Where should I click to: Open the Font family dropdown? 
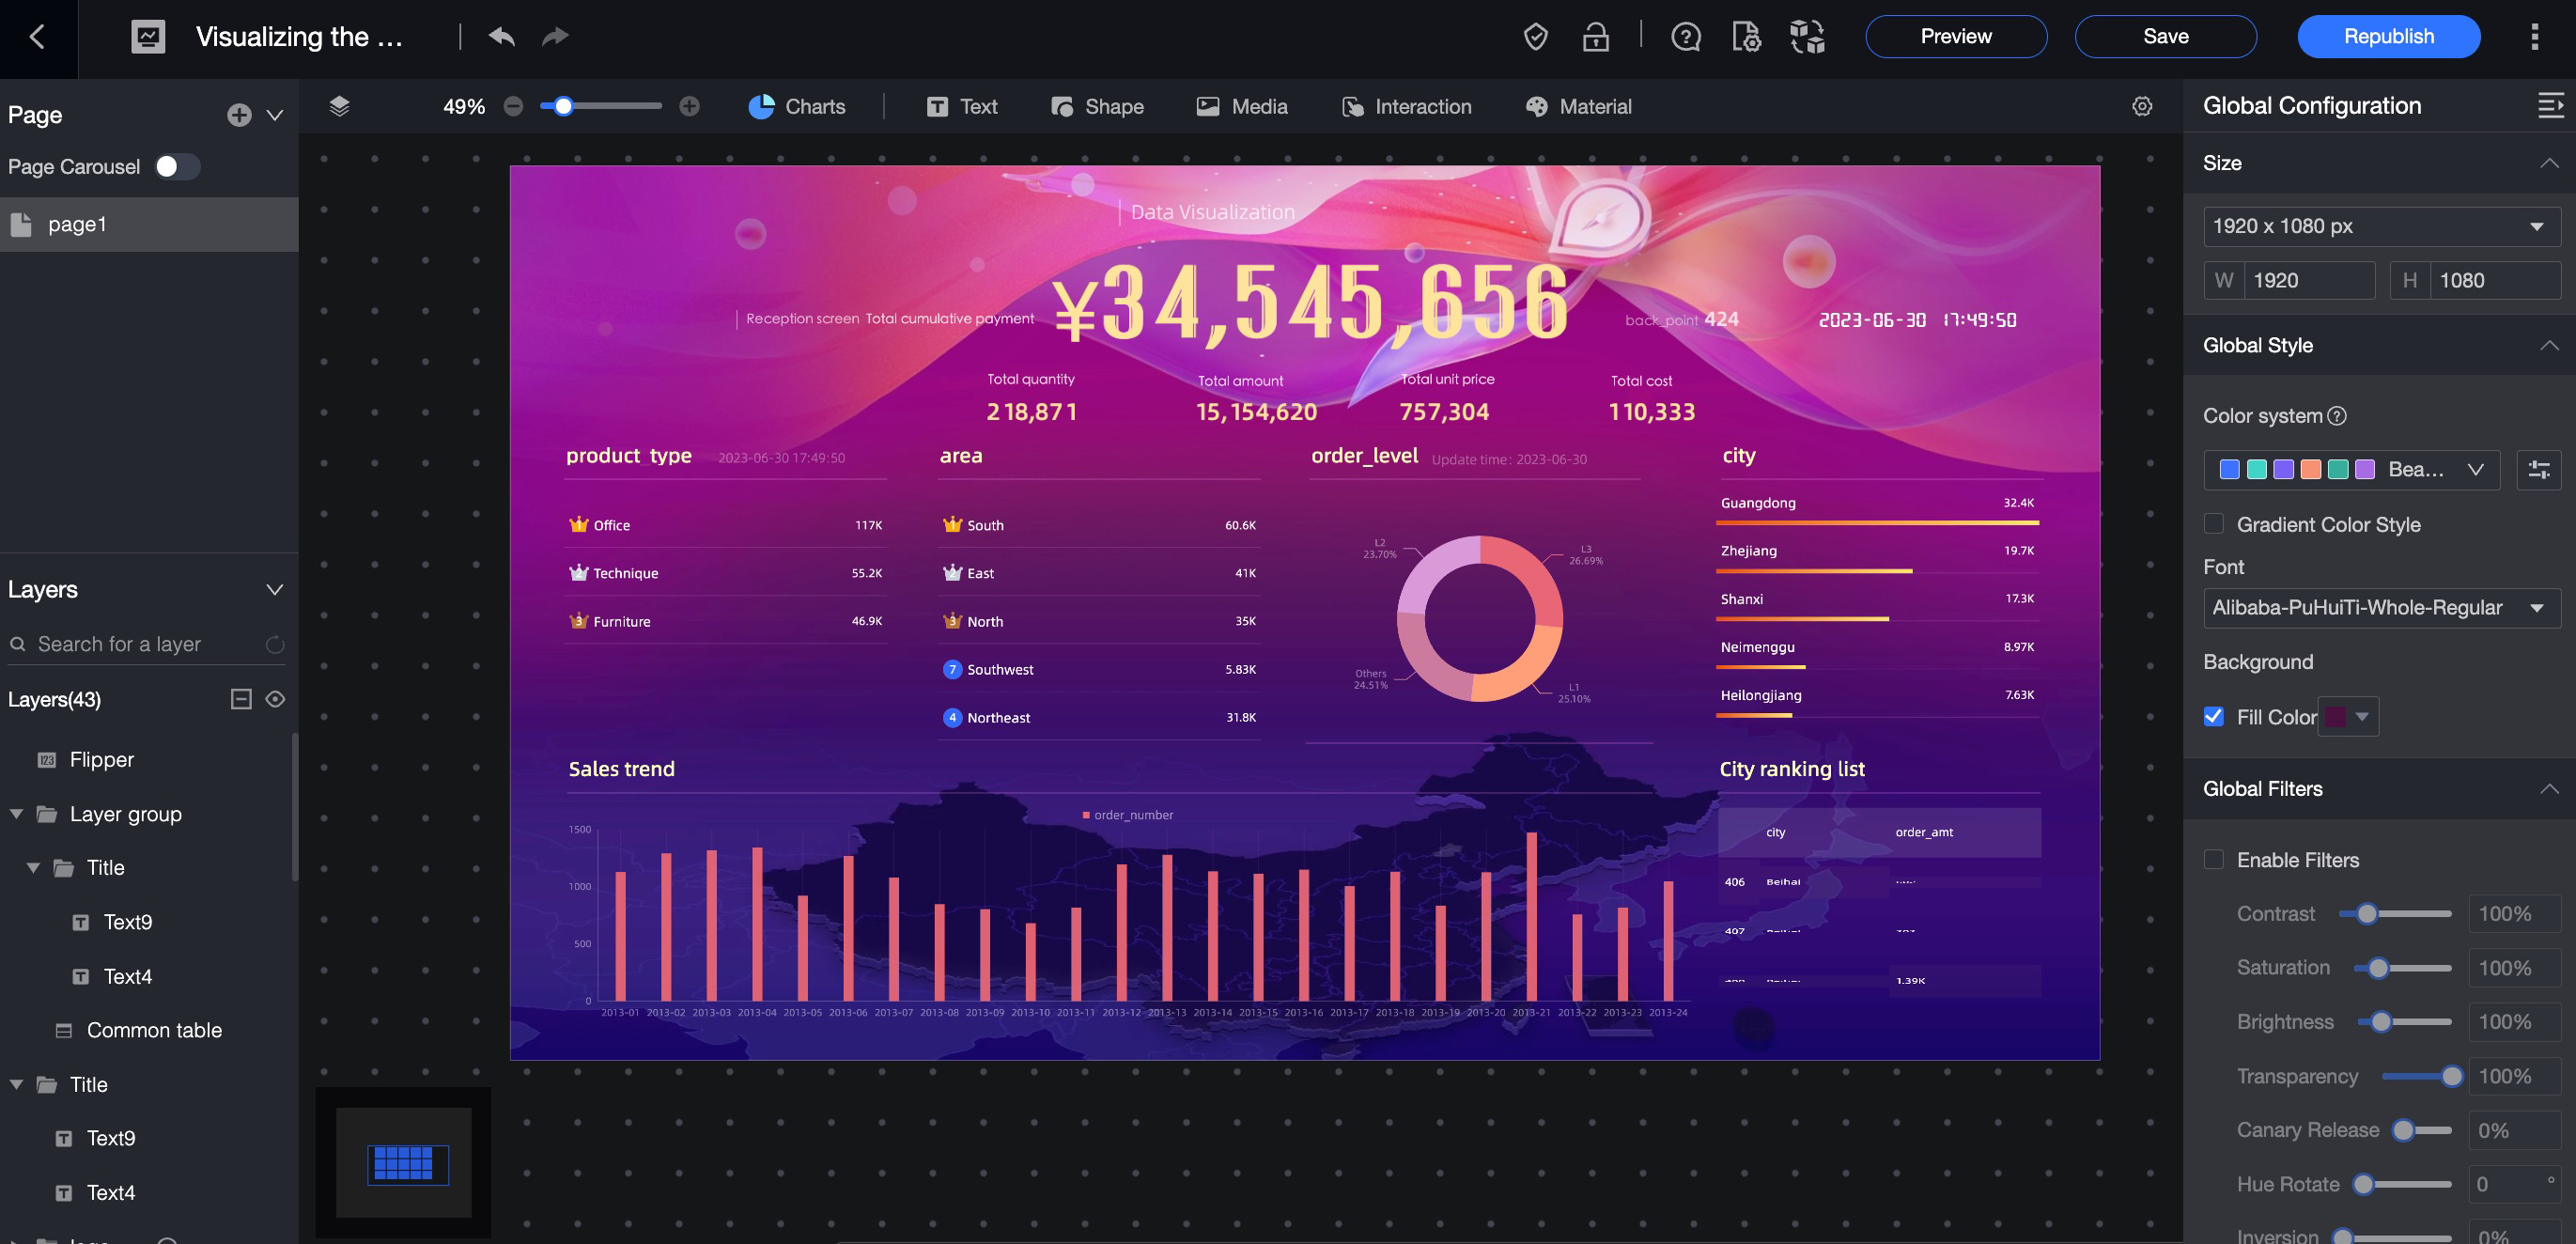coord(2380,608)
